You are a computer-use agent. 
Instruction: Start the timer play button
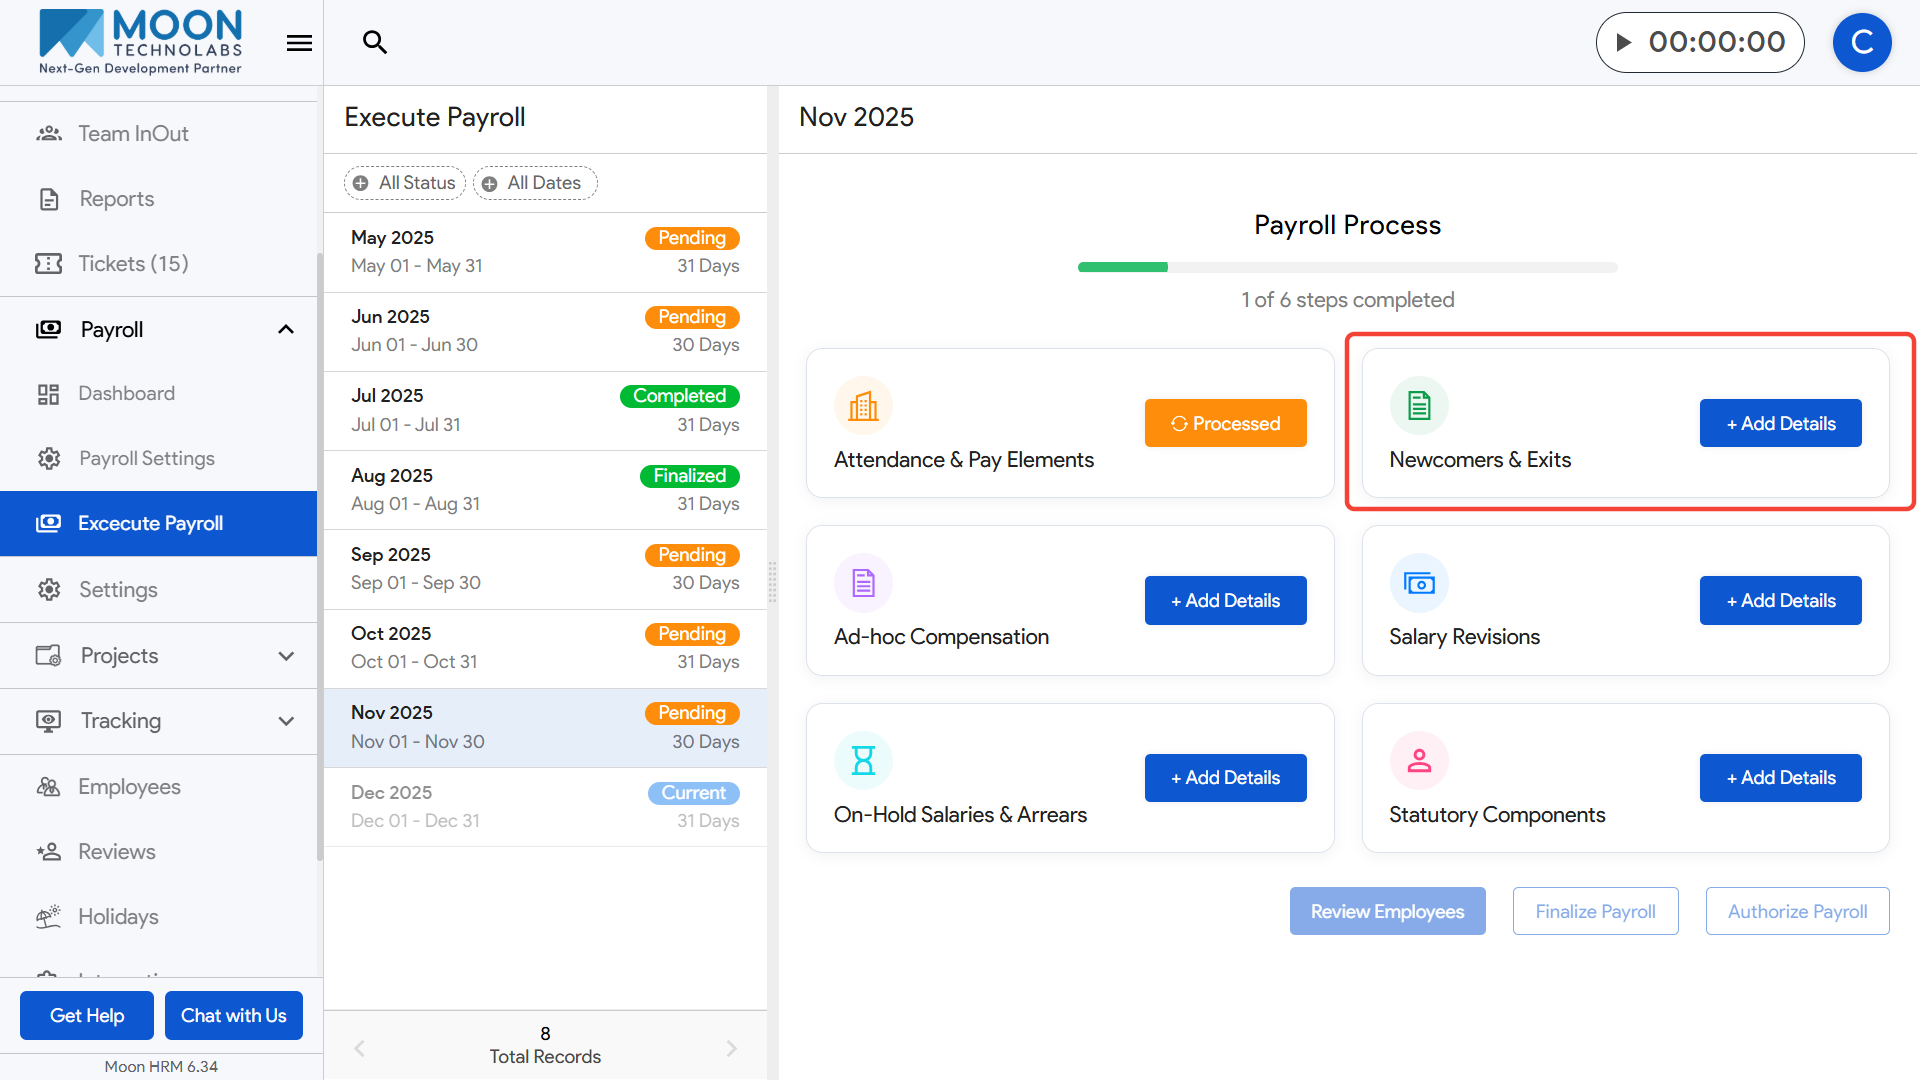(x=1624, y=42)
